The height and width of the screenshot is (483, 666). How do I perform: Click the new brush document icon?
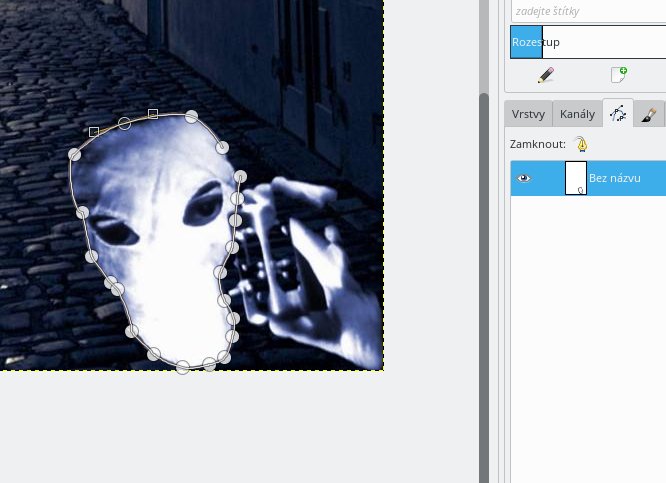tap(619, 75)
